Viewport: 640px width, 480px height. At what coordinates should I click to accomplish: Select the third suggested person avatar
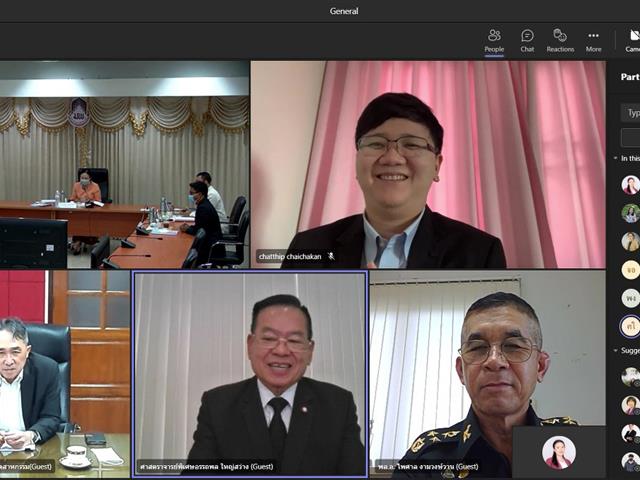[x=631, y=433]
